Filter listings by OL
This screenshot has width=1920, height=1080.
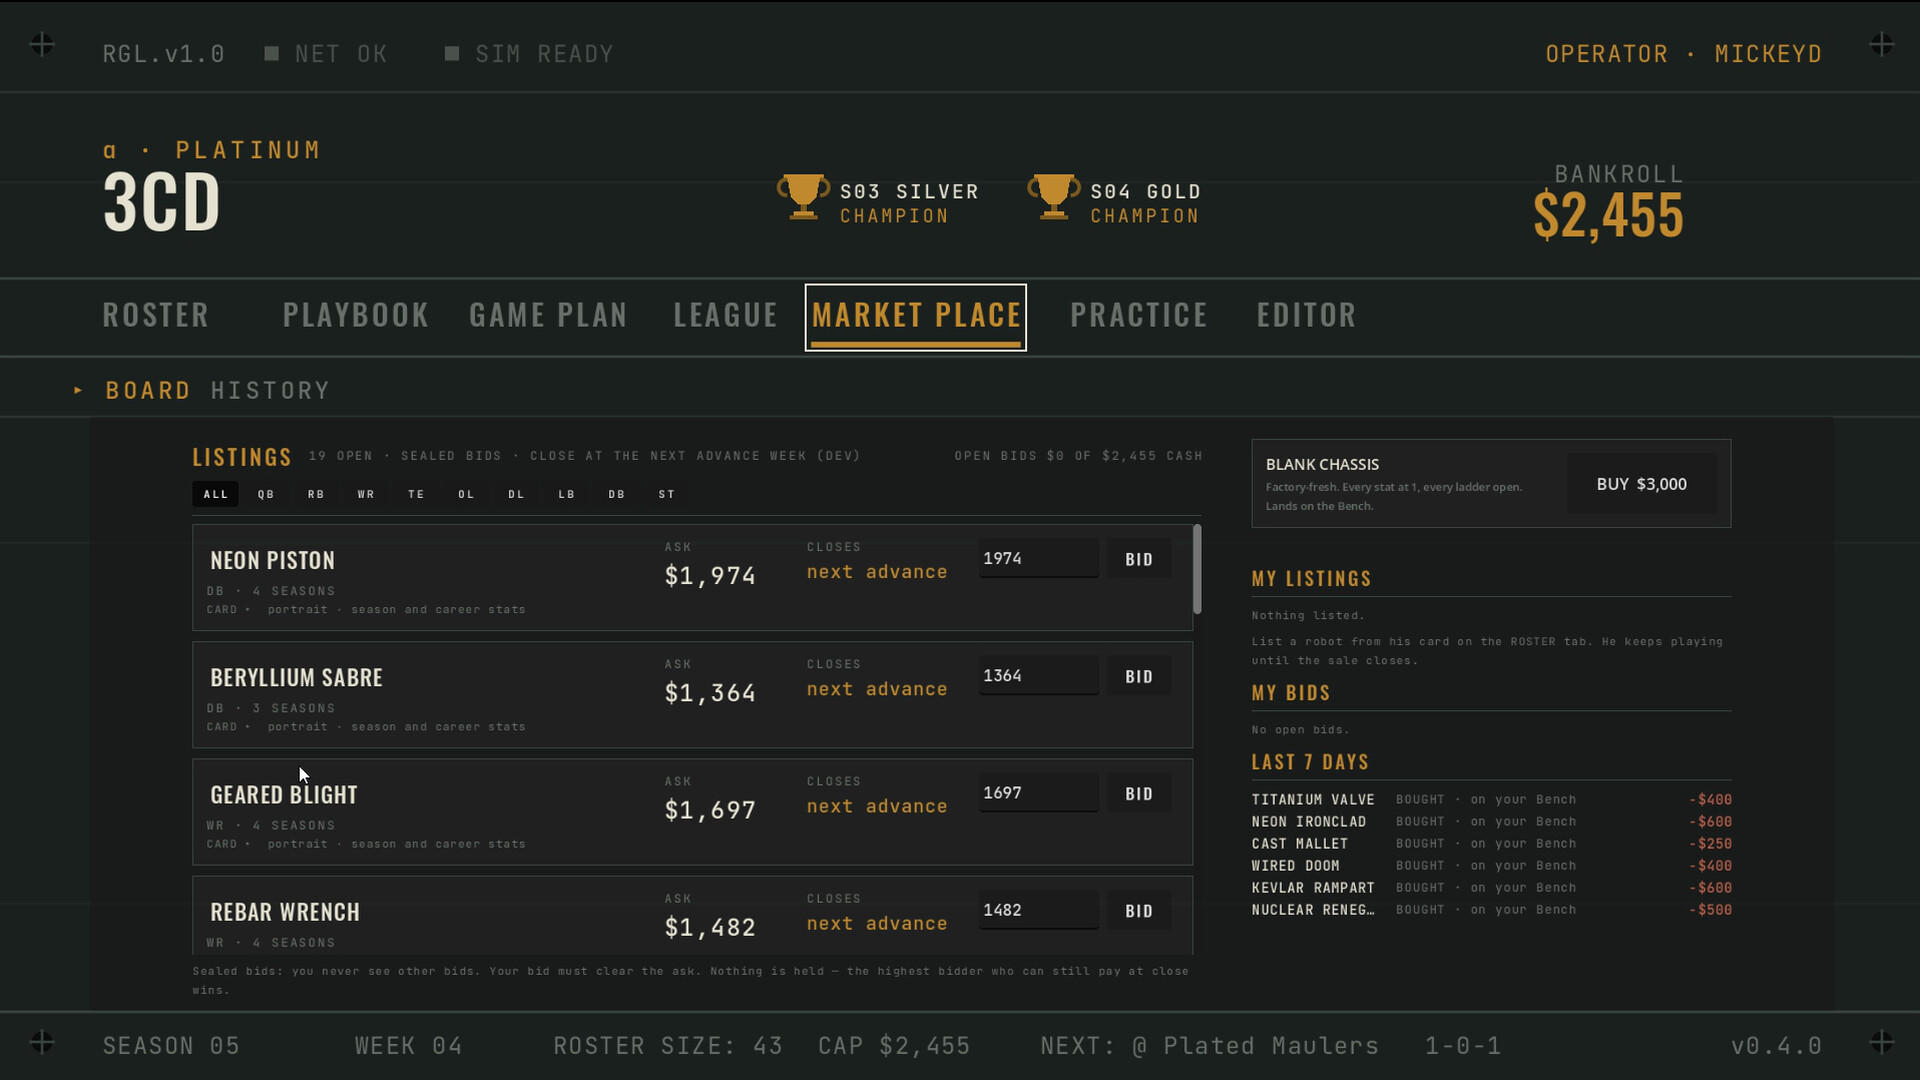tap(466, 494)
